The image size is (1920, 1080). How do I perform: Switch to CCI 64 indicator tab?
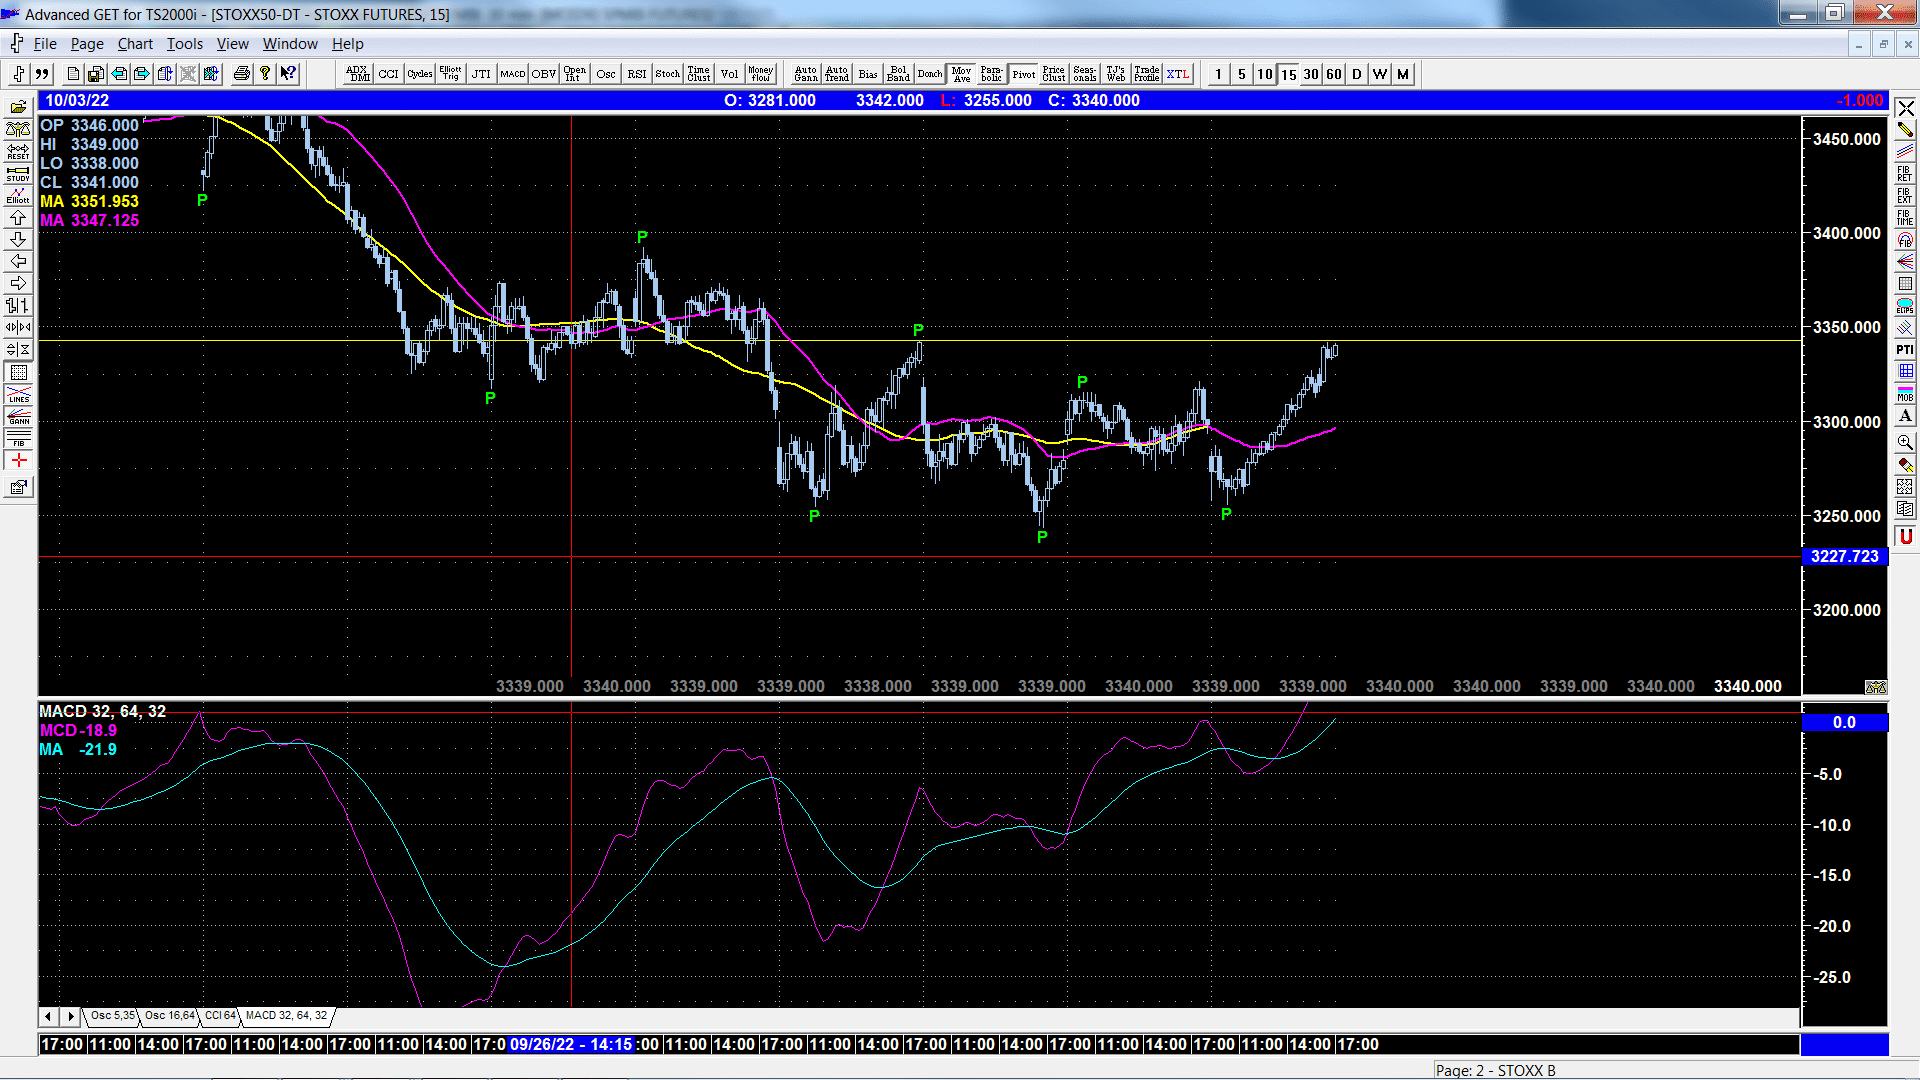(x=220, y=1016)
